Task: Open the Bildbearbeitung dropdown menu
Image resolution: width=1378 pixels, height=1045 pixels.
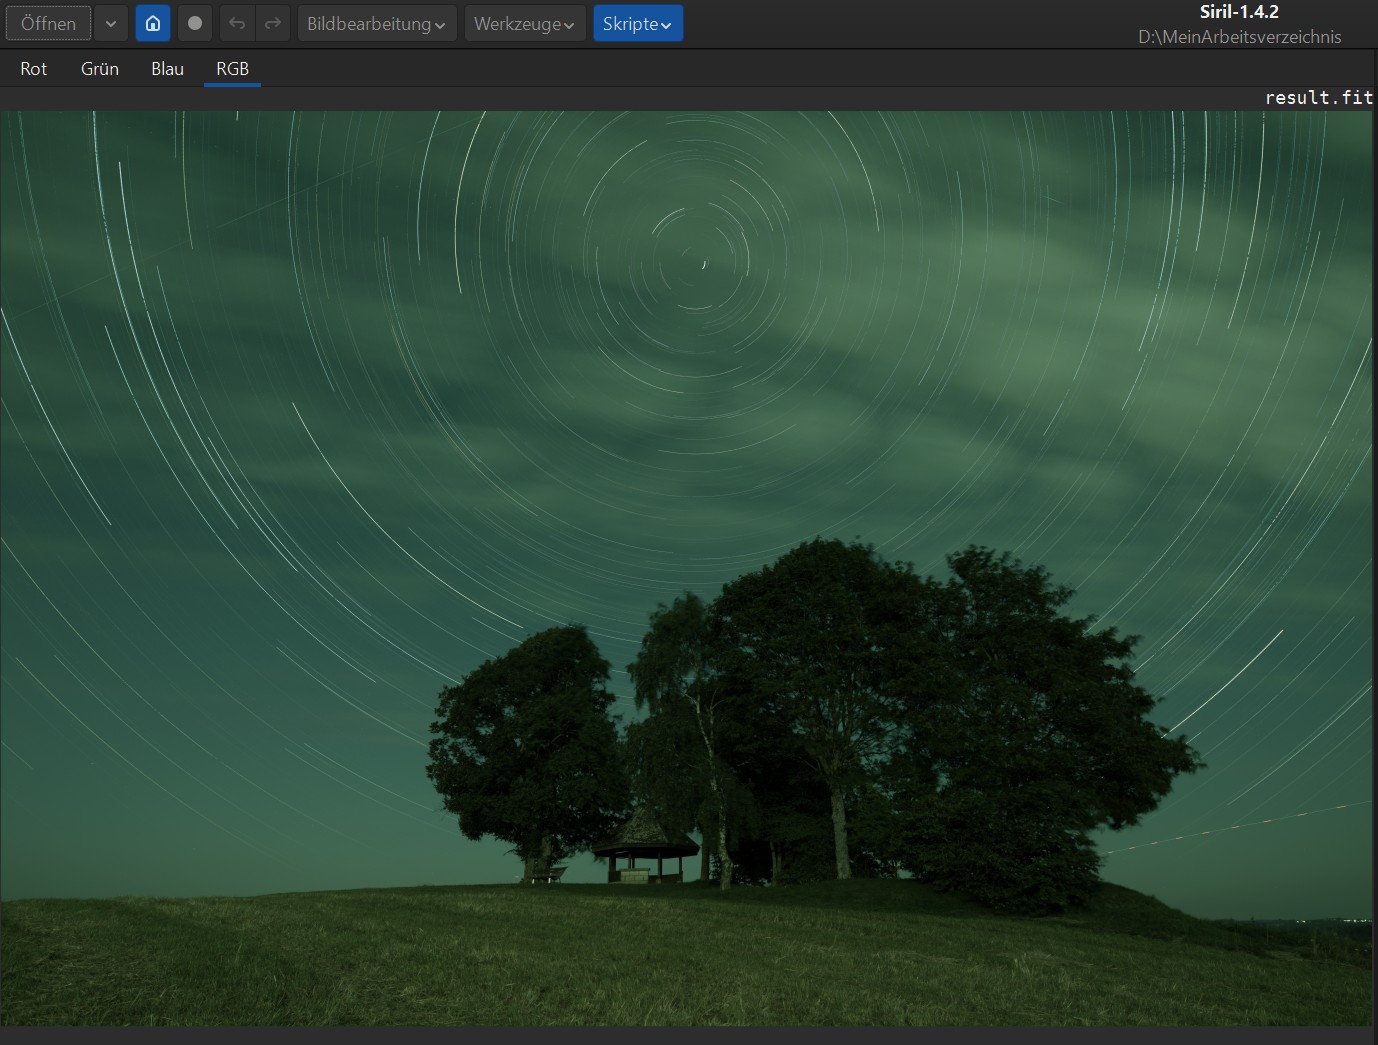Action: tap(376, 23)
